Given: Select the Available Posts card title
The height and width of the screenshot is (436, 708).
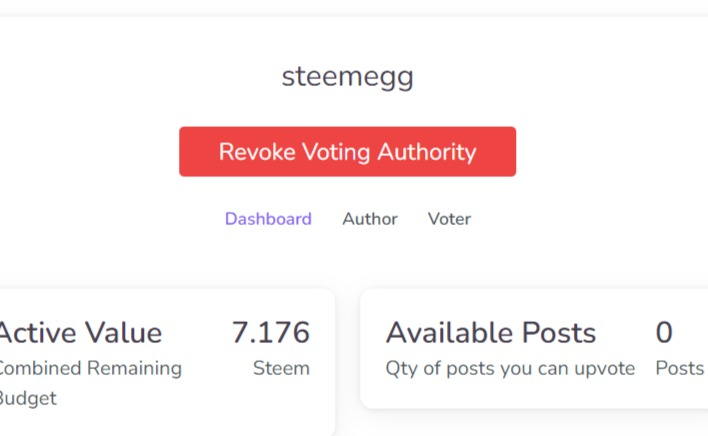Looking at the screenshot, I should point(491,333).
